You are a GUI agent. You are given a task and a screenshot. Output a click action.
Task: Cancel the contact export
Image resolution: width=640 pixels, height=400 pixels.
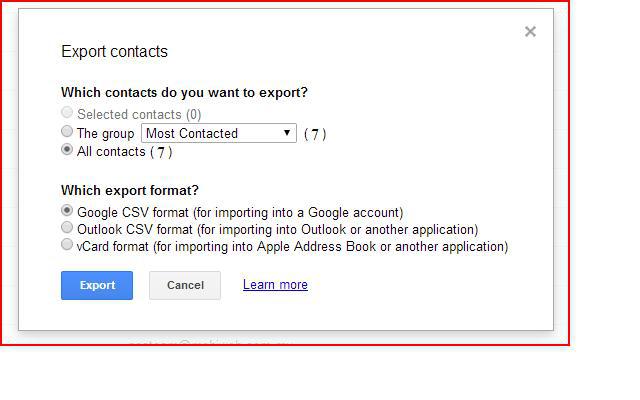tap(185, 285)
